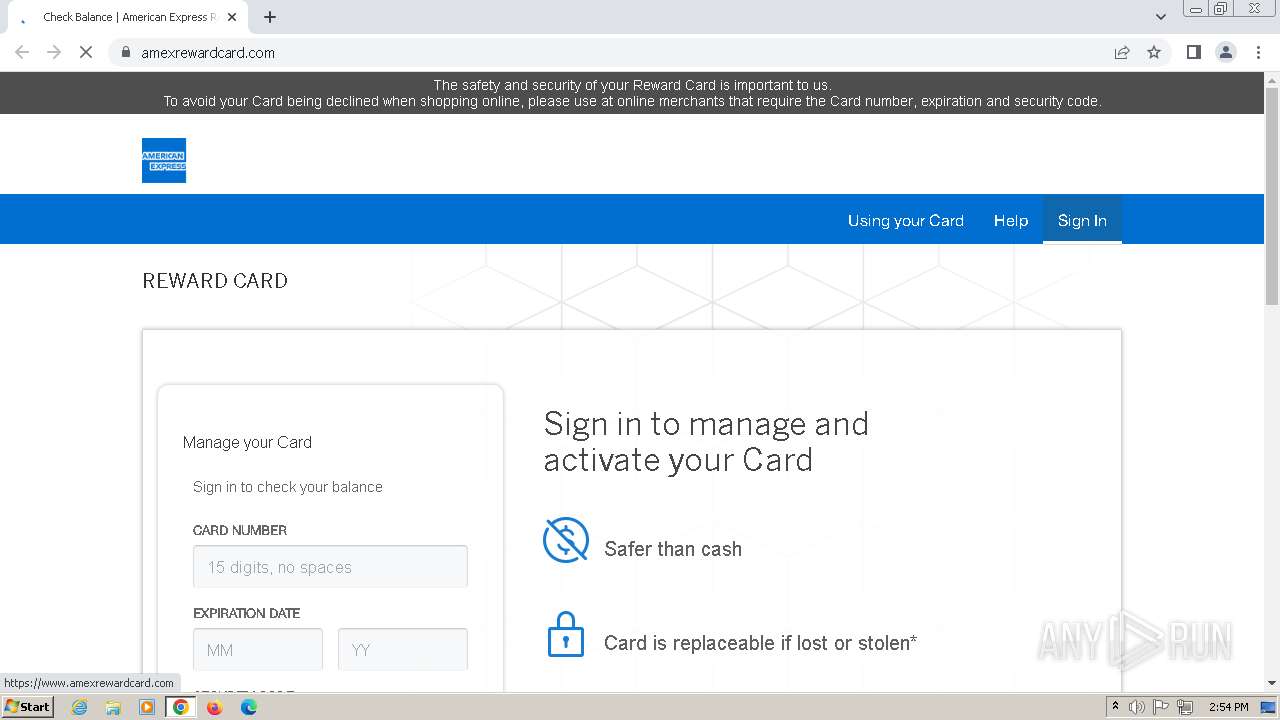This screenshot has width=1280, height=720.
Task: Click the 'Sign in to manage and activate' heading
Action: (706, 441)
